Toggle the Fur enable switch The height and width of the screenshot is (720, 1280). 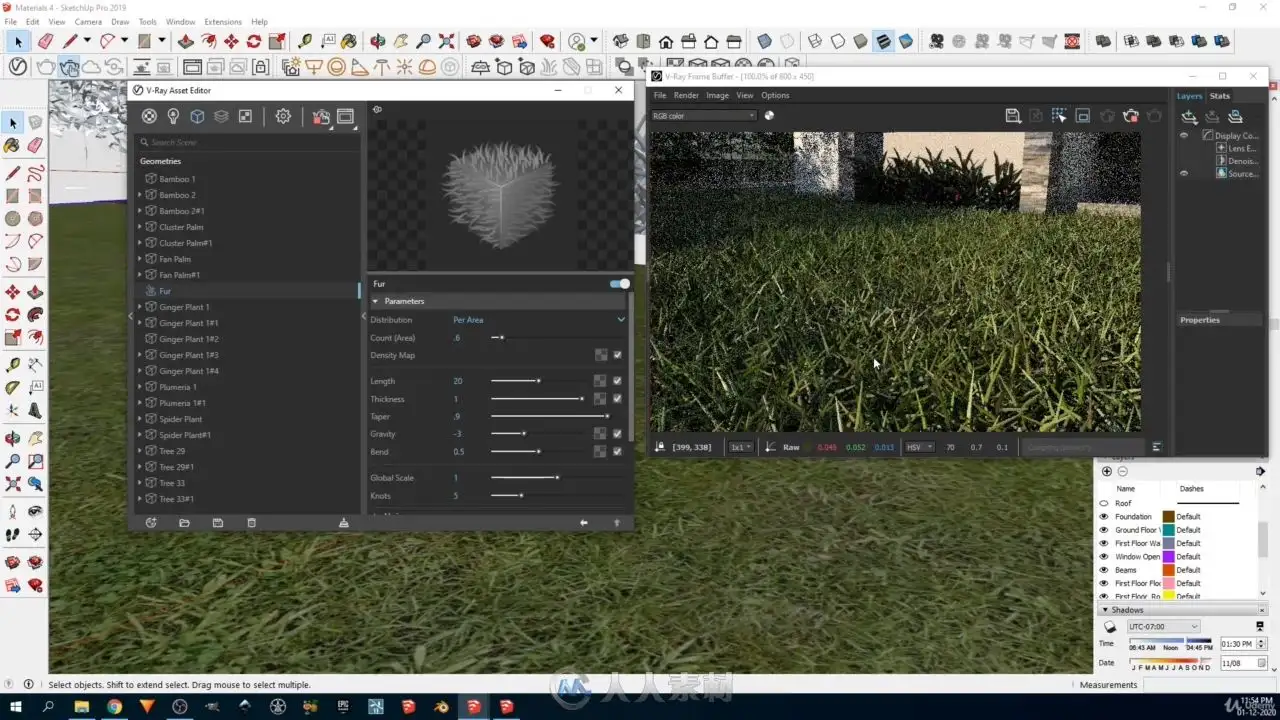620,284
